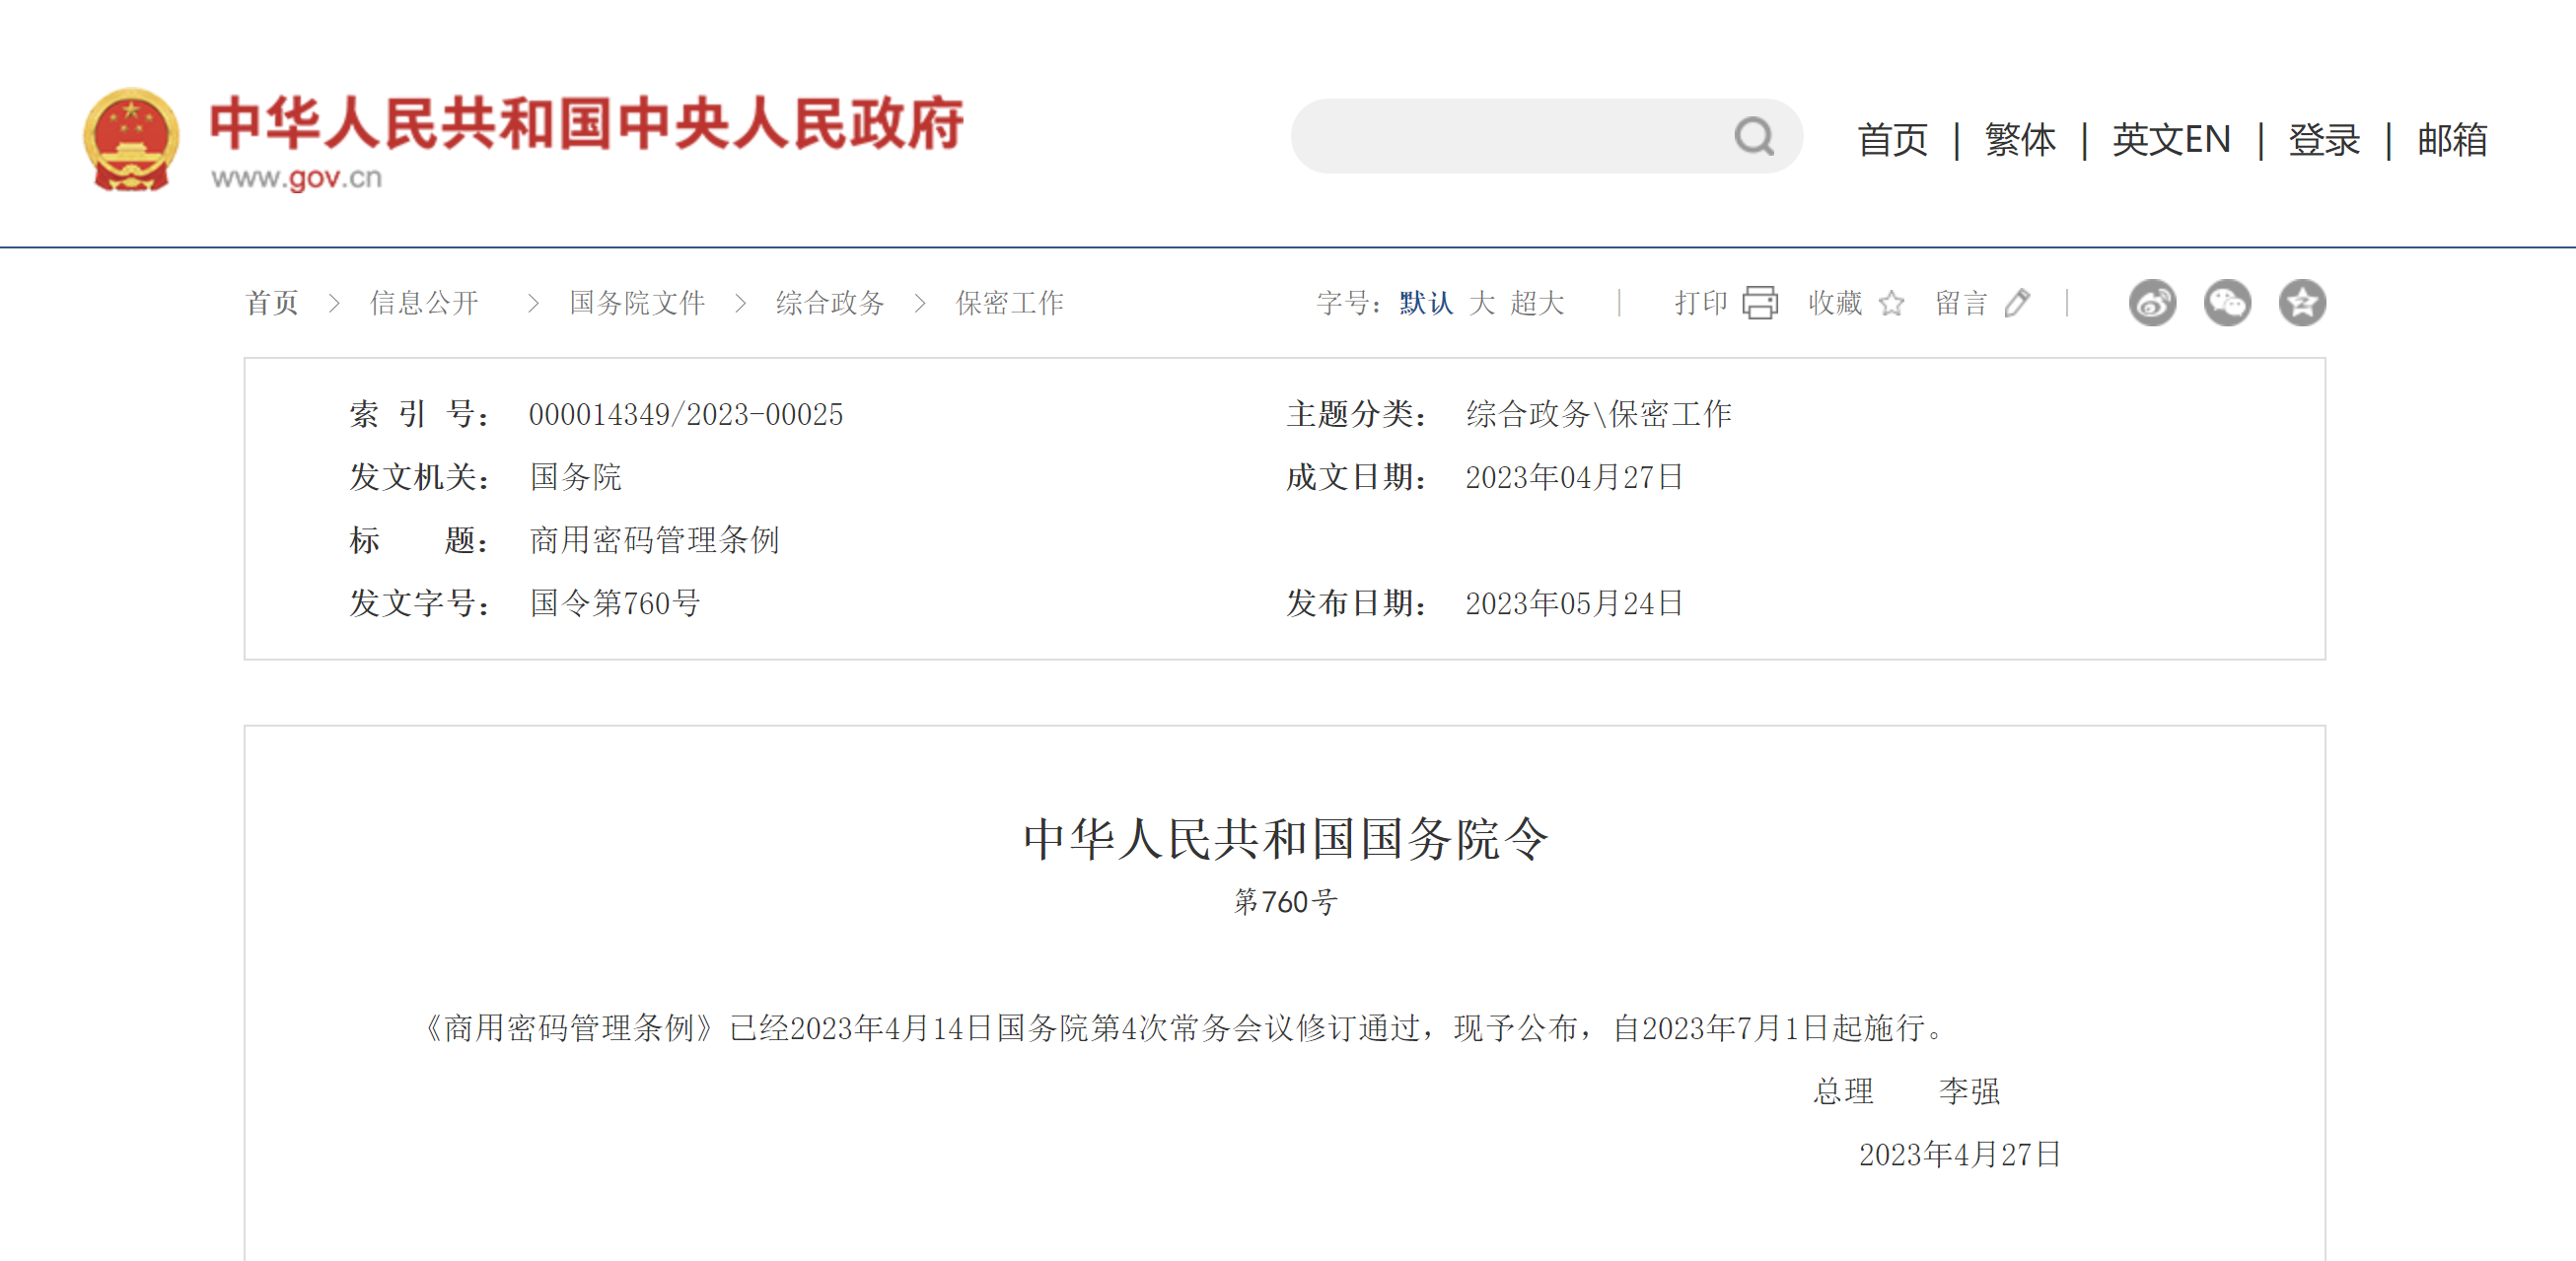Click the 留言 comment label

pos(1961,302)
